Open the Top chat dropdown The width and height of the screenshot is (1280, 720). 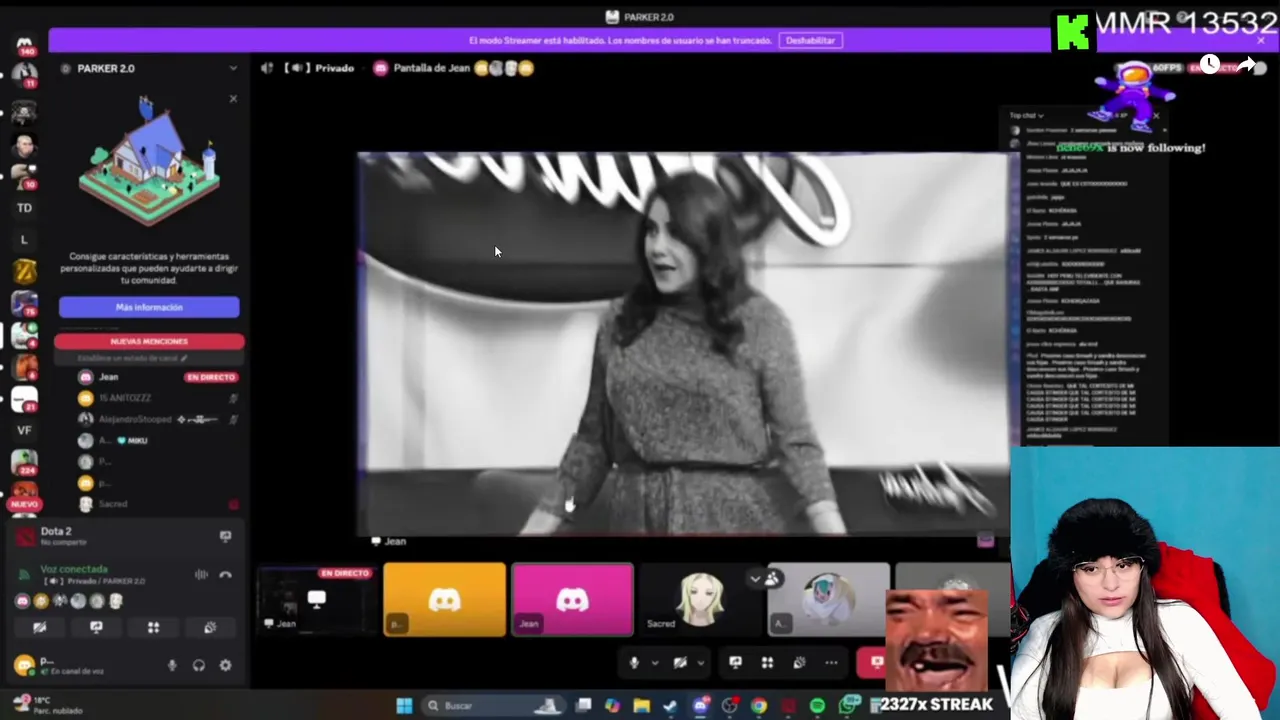(x=1026, y=116)
